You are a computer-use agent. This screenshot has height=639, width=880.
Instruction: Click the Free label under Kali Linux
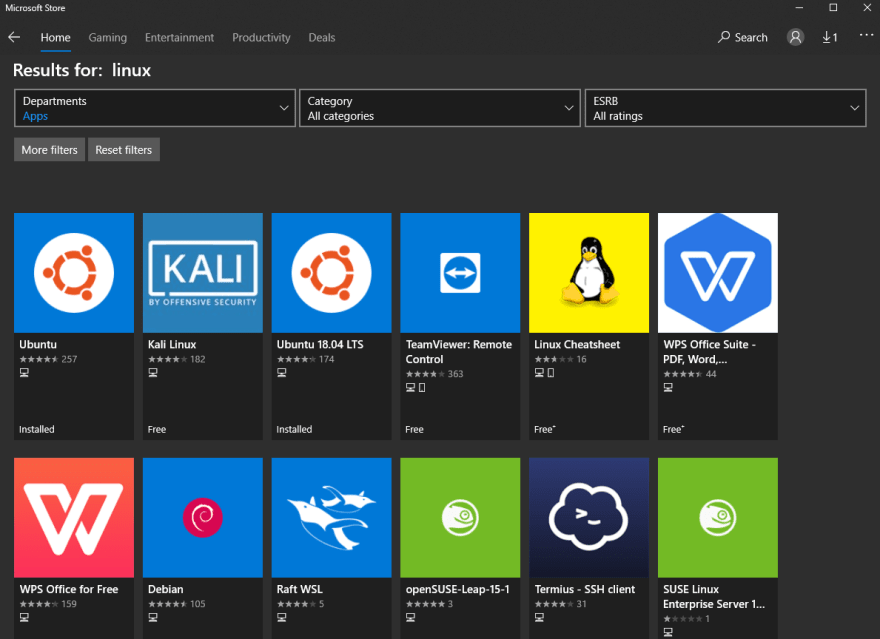(x=157, y=429)
